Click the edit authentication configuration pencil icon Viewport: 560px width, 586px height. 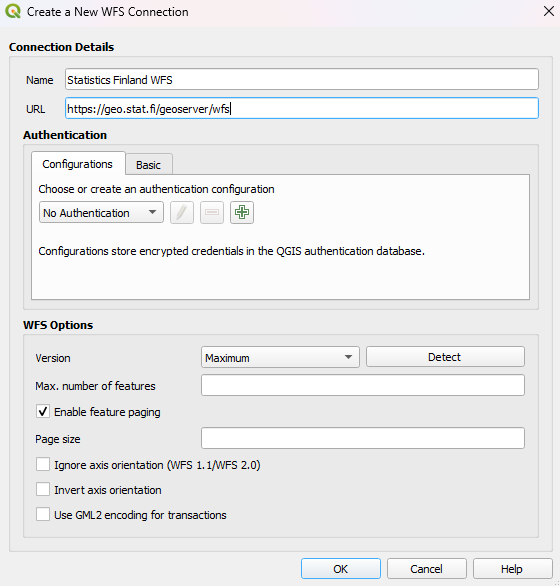[182, 213]
